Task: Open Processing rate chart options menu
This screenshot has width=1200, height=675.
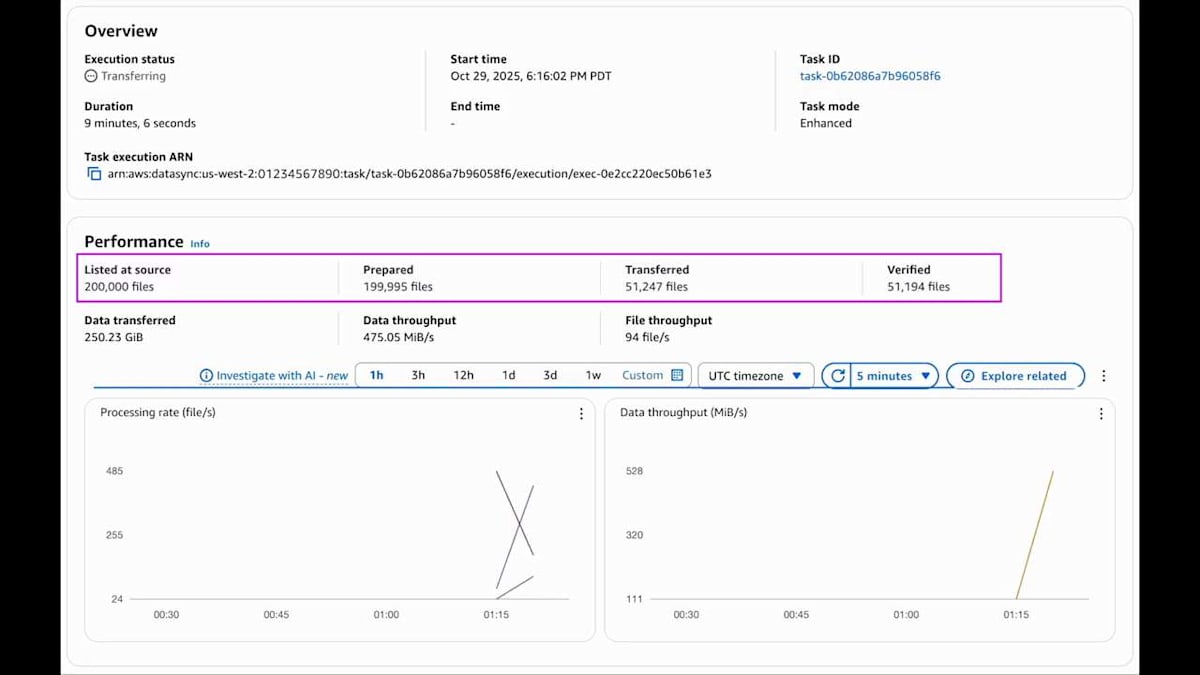Action: tap(581, 413)
